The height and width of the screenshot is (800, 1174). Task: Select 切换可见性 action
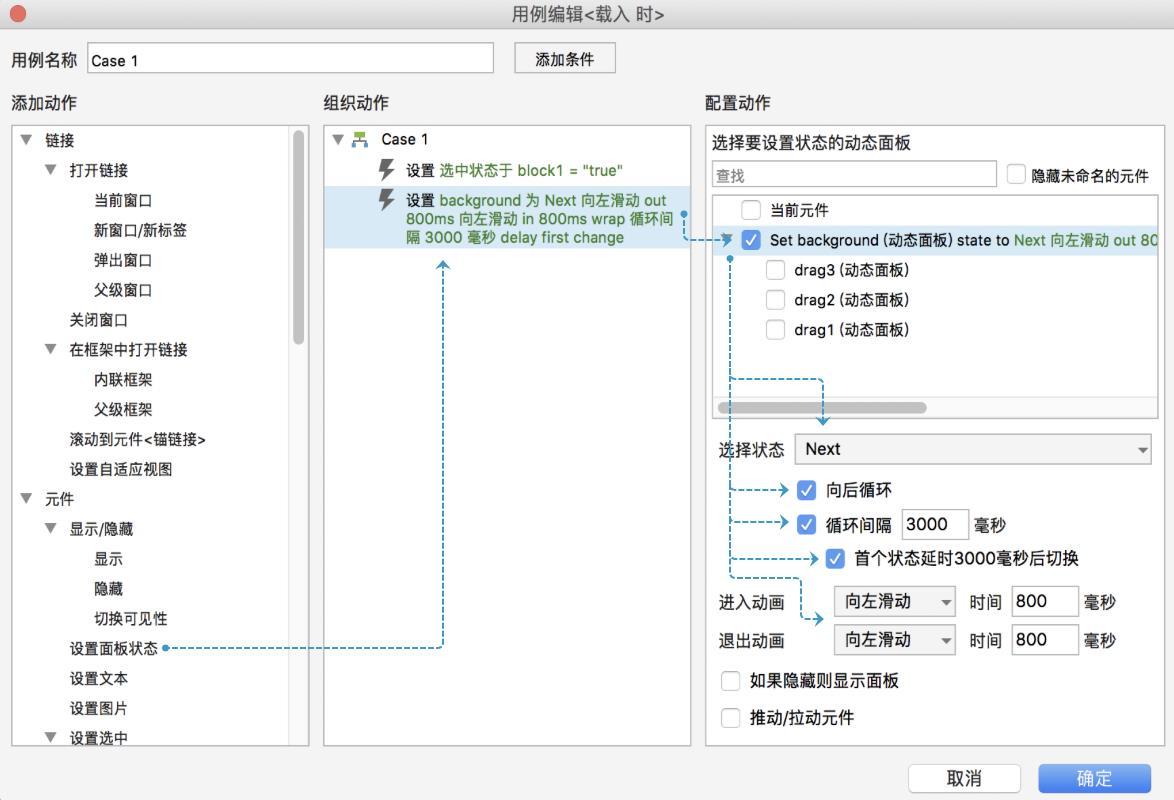point(130,619)
